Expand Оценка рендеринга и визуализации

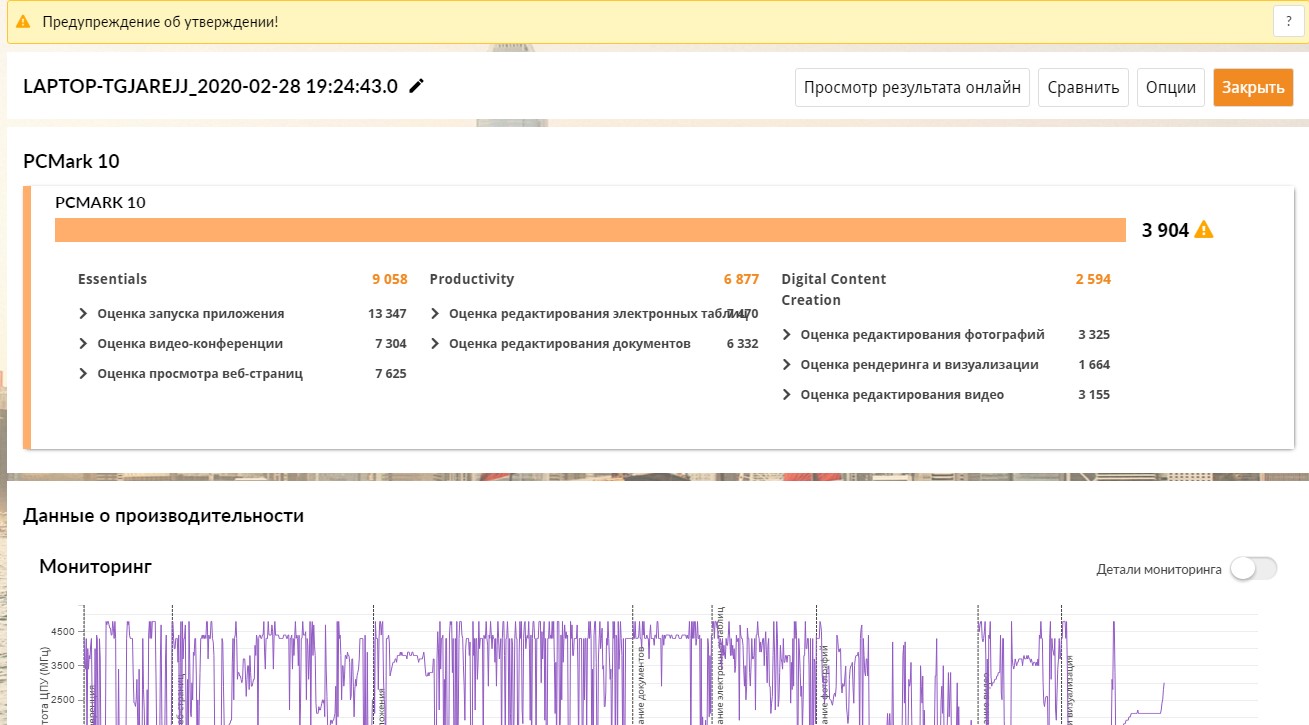click(x=787, y=365)
